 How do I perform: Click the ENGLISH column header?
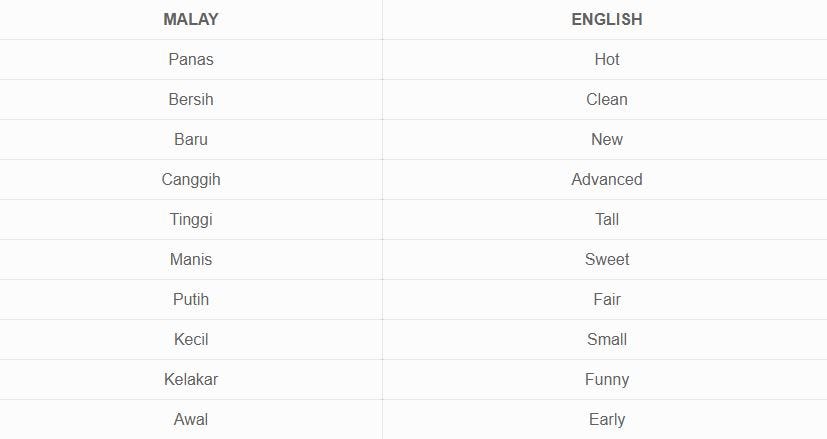[606, 19]
